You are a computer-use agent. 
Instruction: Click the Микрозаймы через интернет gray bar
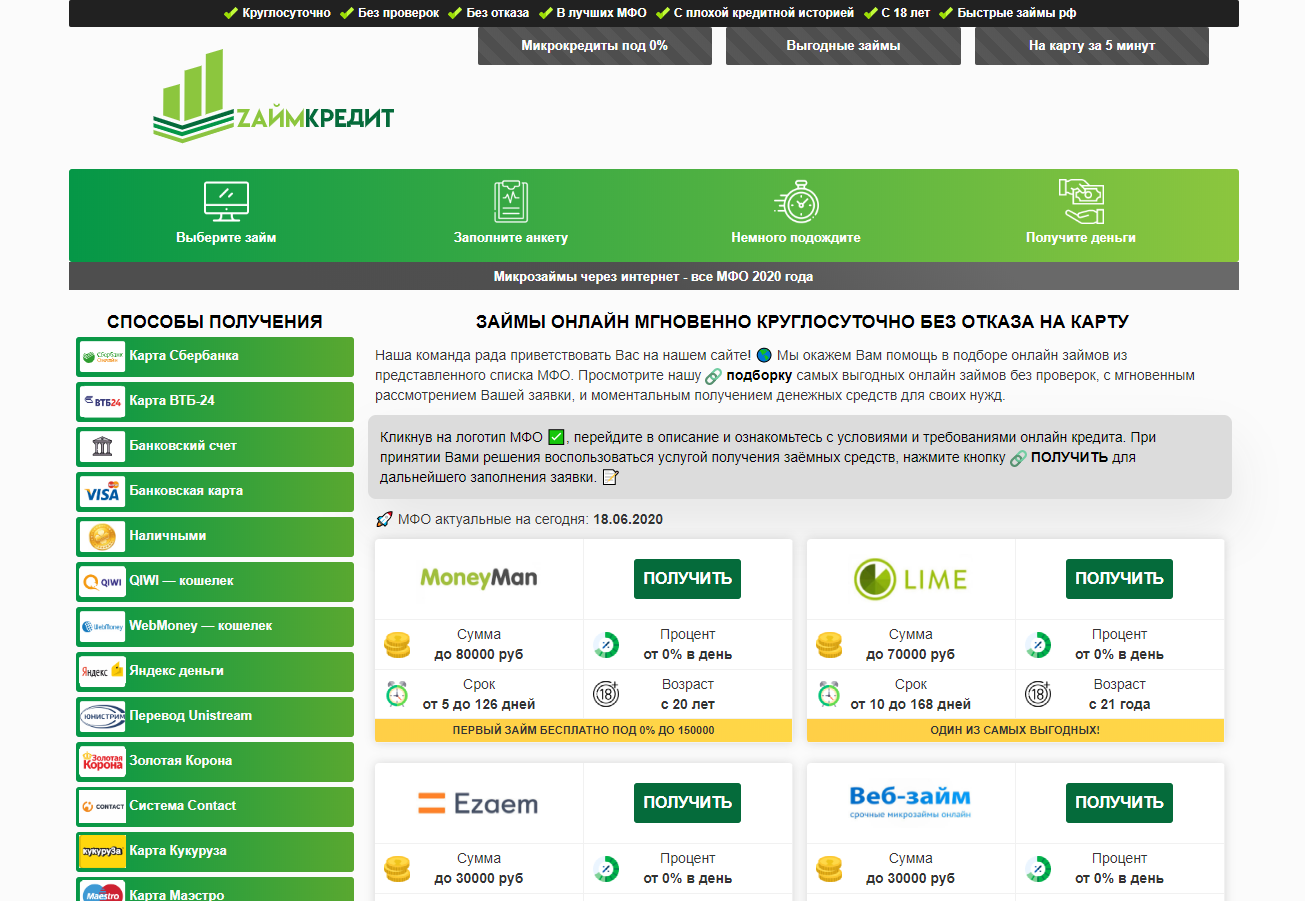tap(654, 277)
